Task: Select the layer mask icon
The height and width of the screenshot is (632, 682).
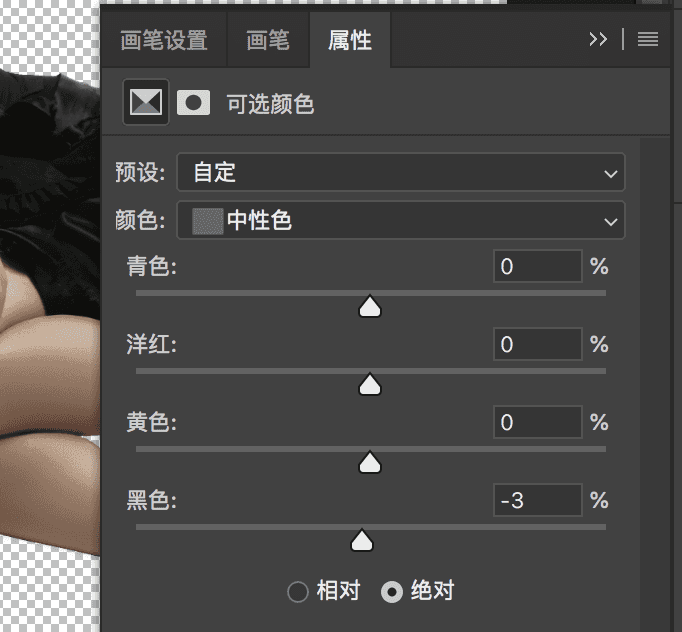Action: click(194, 103)
